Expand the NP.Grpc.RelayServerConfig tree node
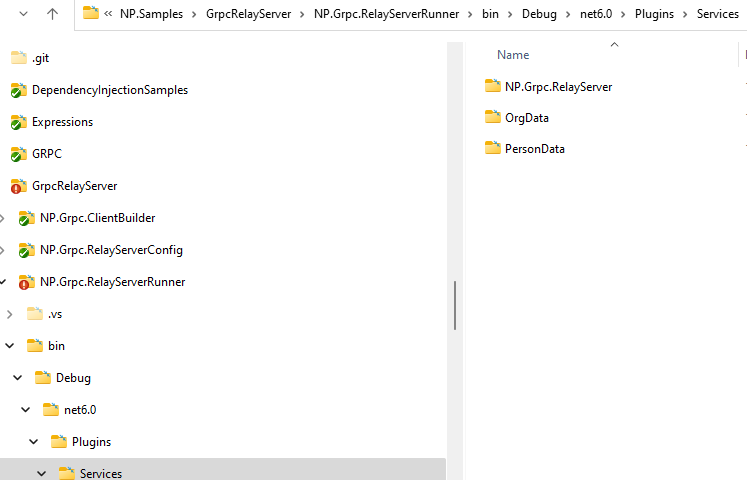747x480 pixels. pyautogui.click(x=2, y=250)
